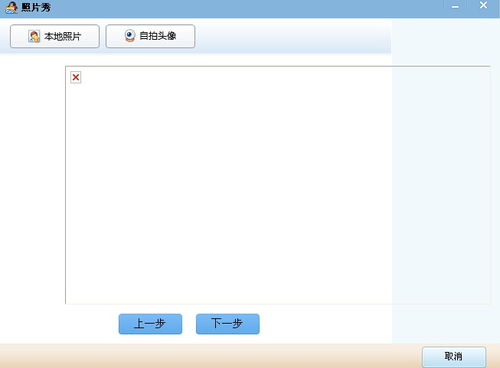Click the 照片秀 window title text
This screenshot has width=500, height=368.
36,7
